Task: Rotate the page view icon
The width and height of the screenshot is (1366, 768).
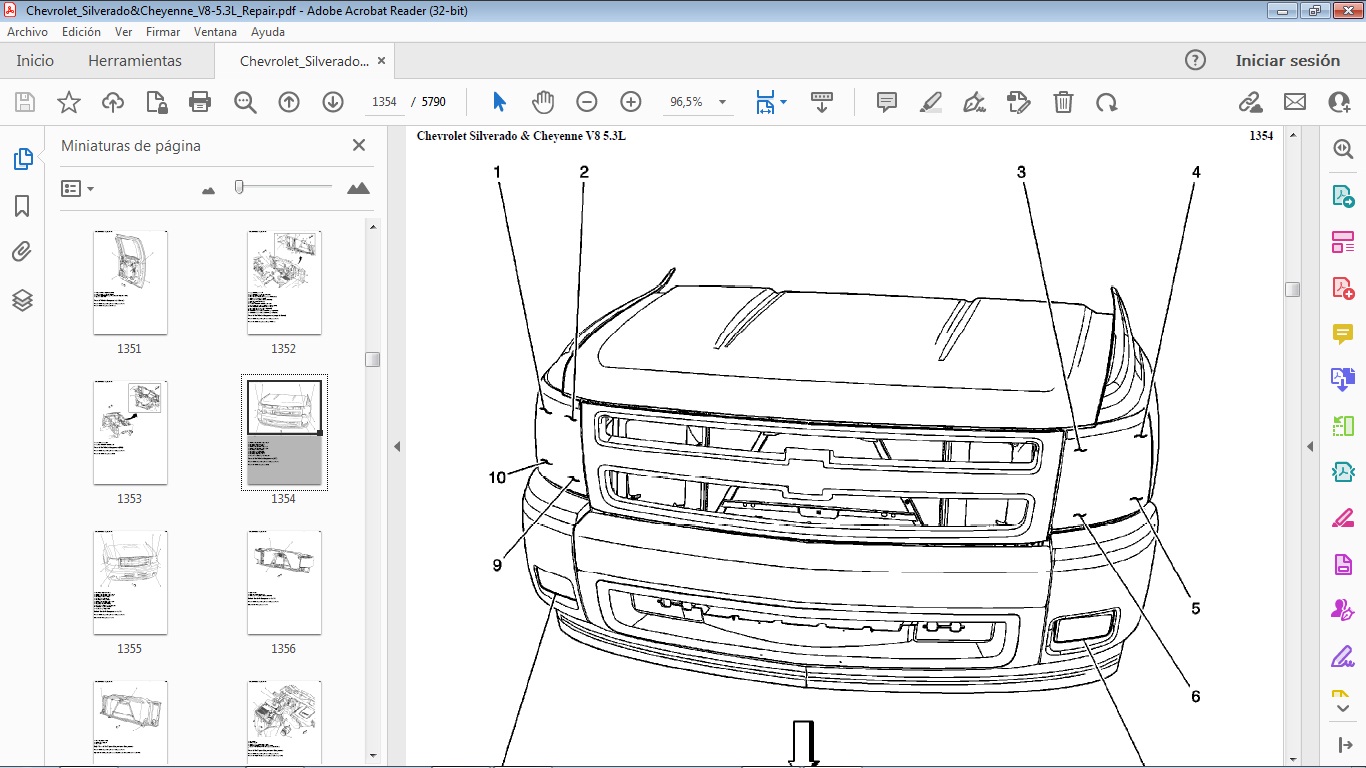Action: point(1106,102)
